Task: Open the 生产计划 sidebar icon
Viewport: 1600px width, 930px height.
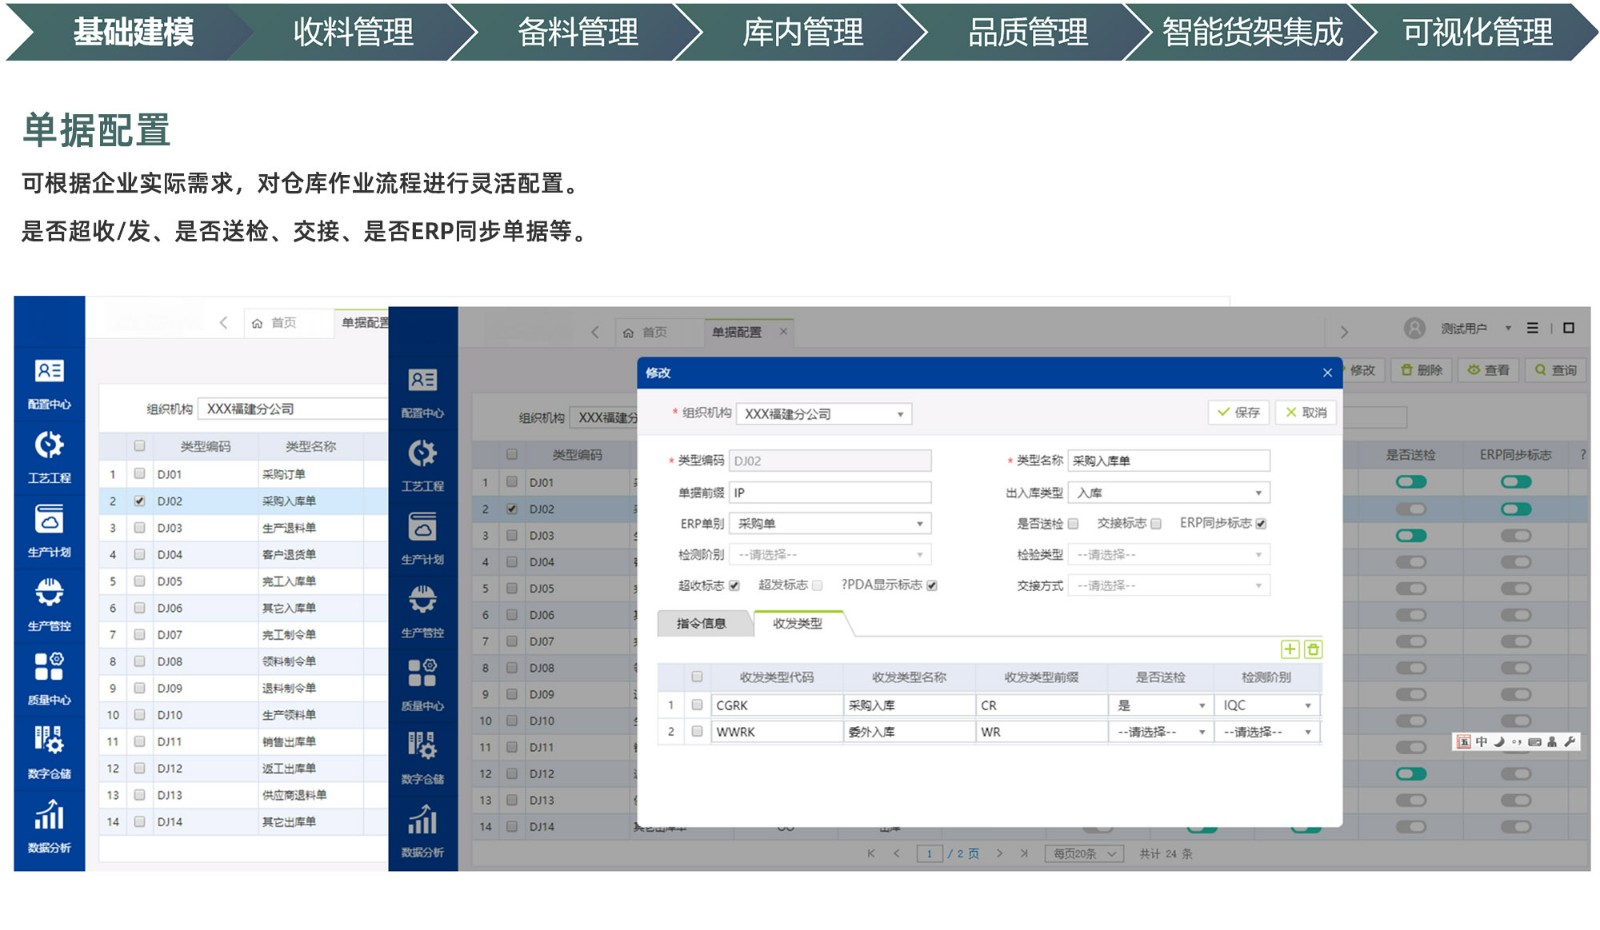Action: (x=49, y=530)
